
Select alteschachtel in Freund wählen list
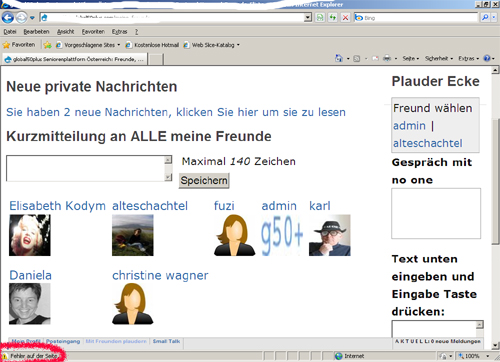point(428,143)
